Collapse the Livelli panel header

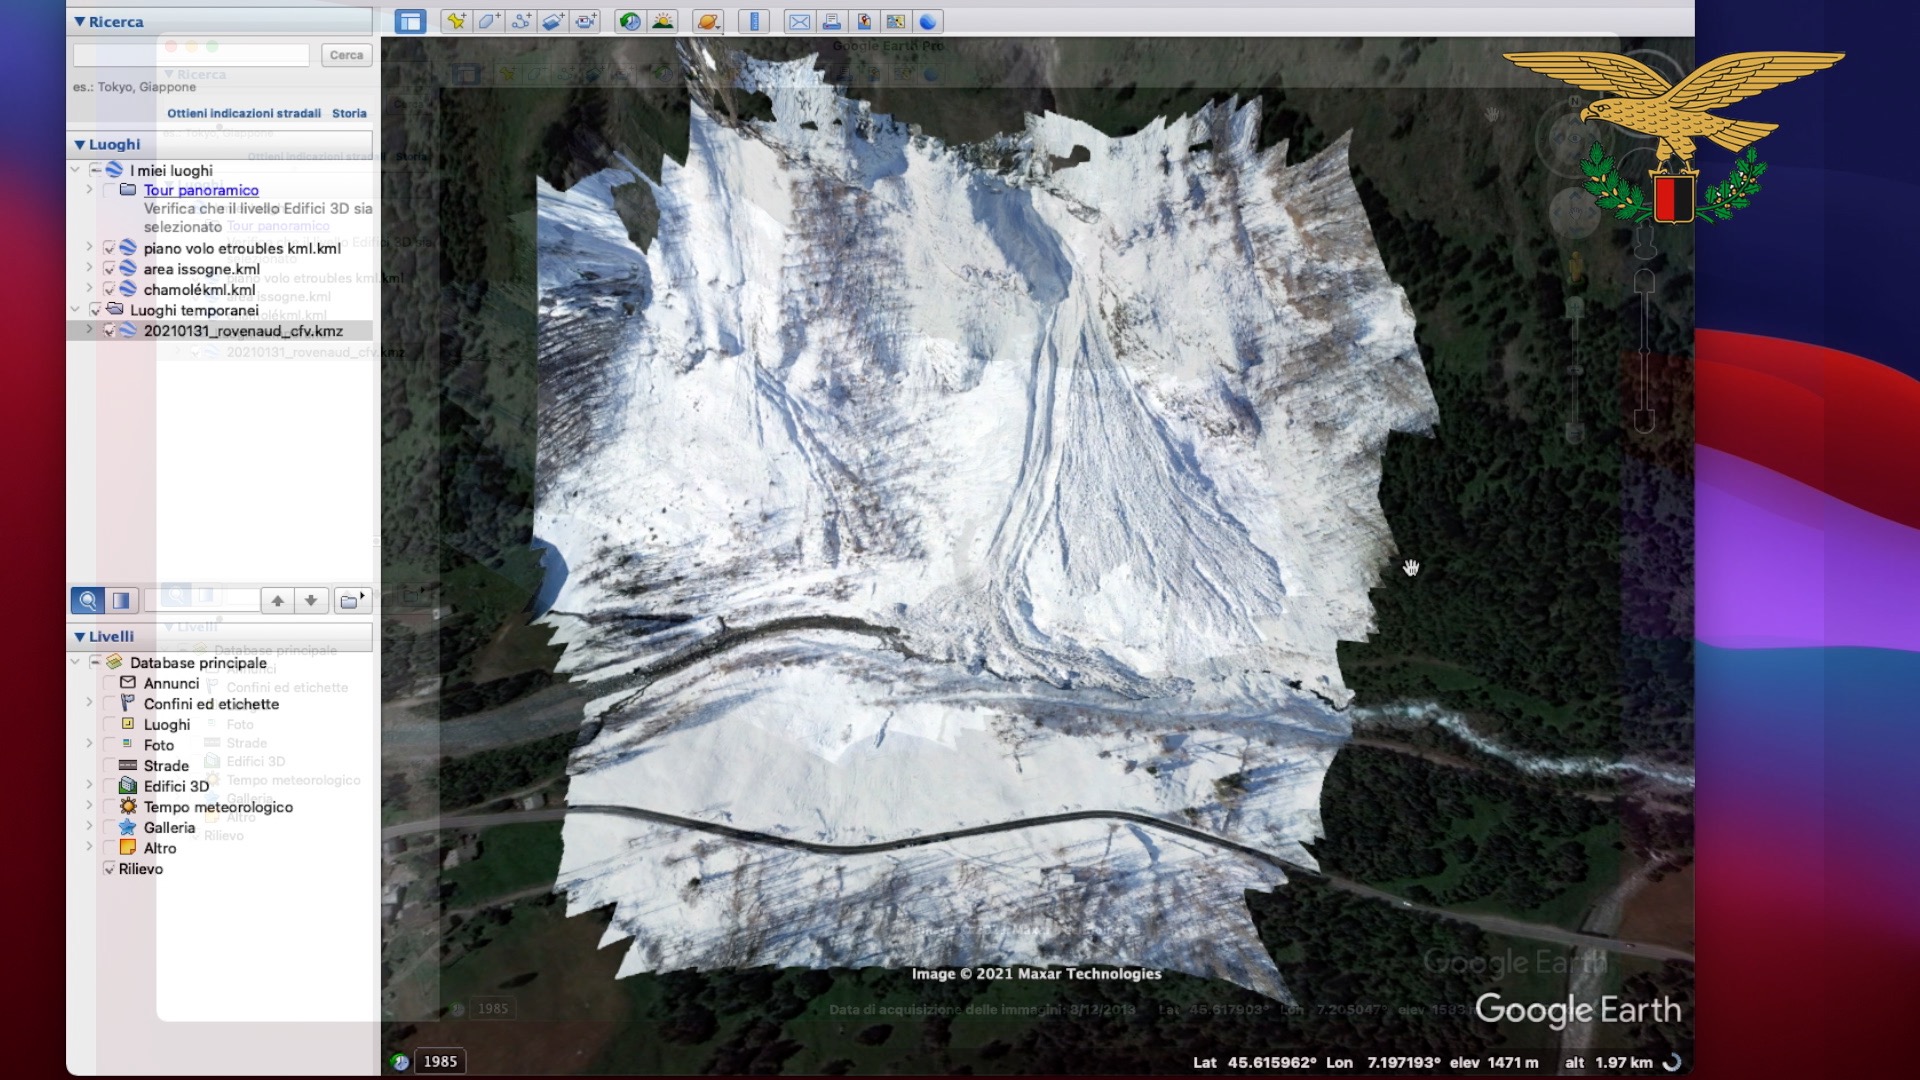click(x=79, y=636)
